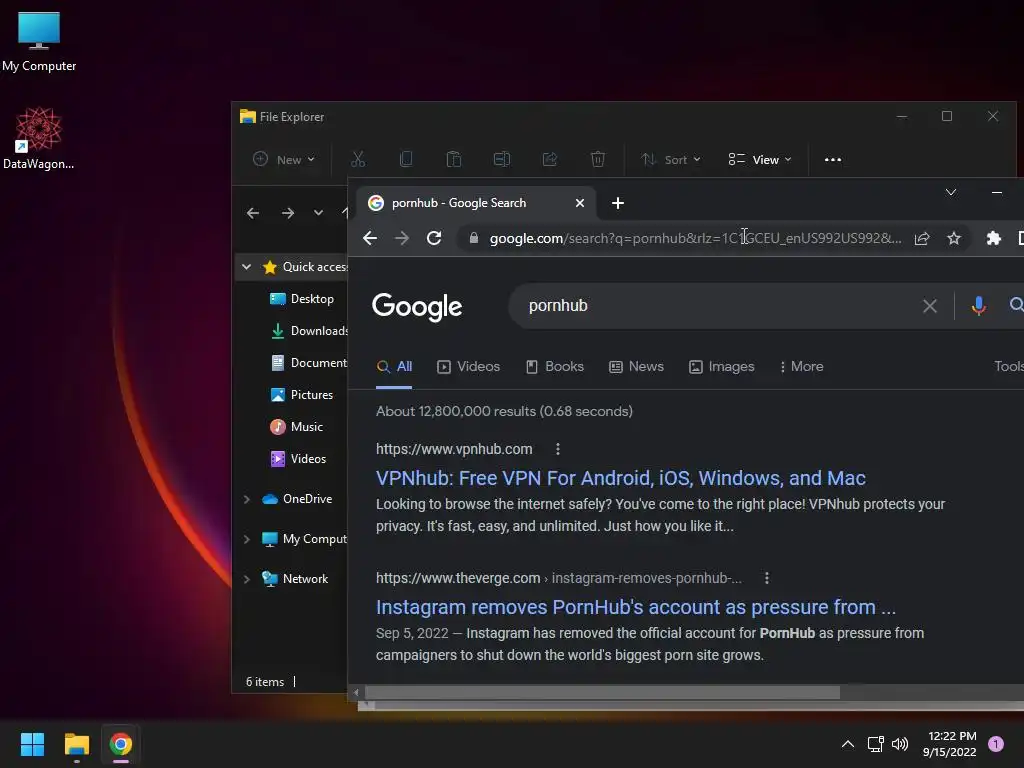Click the Copy icon in File Explorer toolbar
The height and width of the screenshot is (768, 1024).
click(406, 159)
